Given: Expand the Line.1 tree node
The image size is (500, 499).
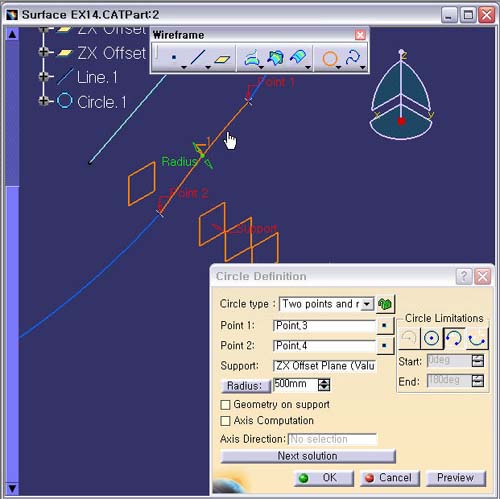Looking at the screenshot, I should coord(43,77).
